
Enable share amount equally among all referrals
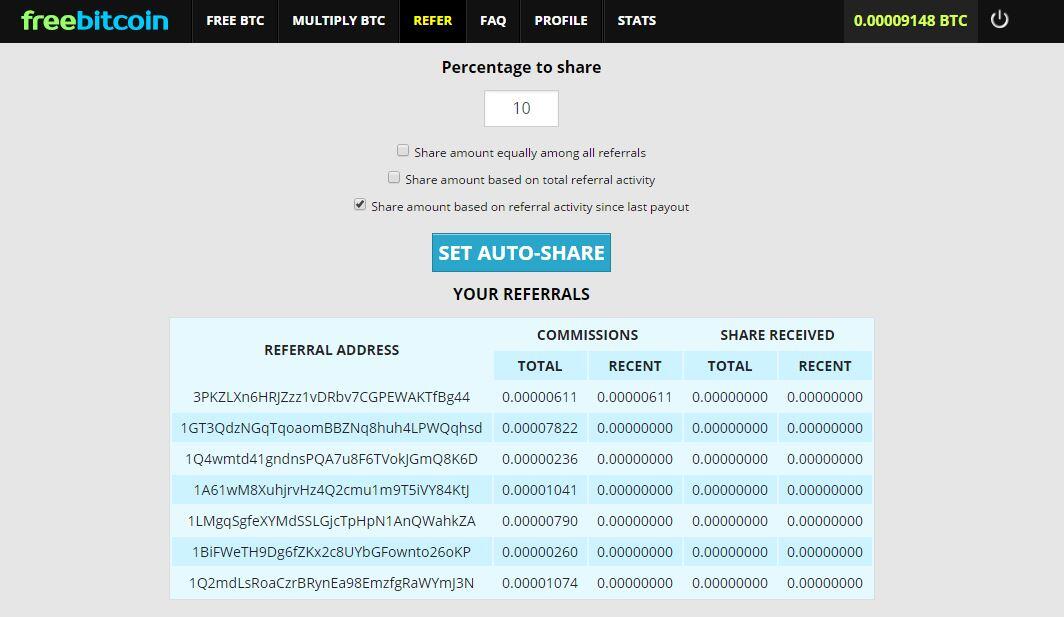[x=403, y=150]
